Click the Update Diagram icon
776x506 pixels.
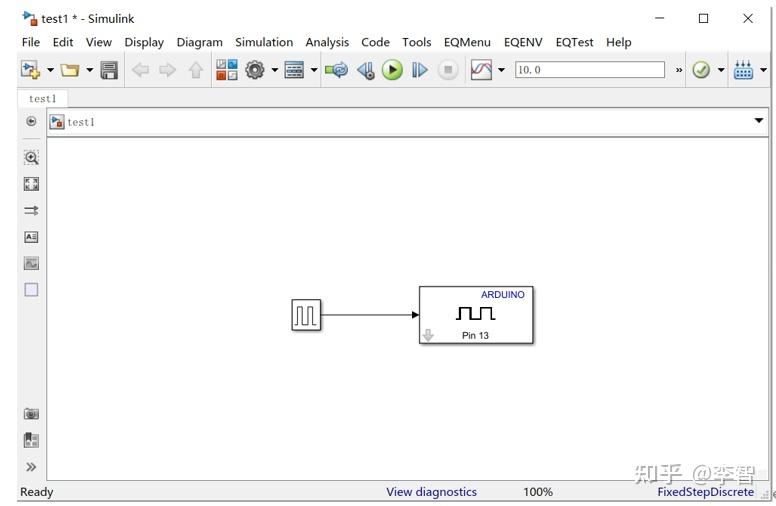coord(337,70)
